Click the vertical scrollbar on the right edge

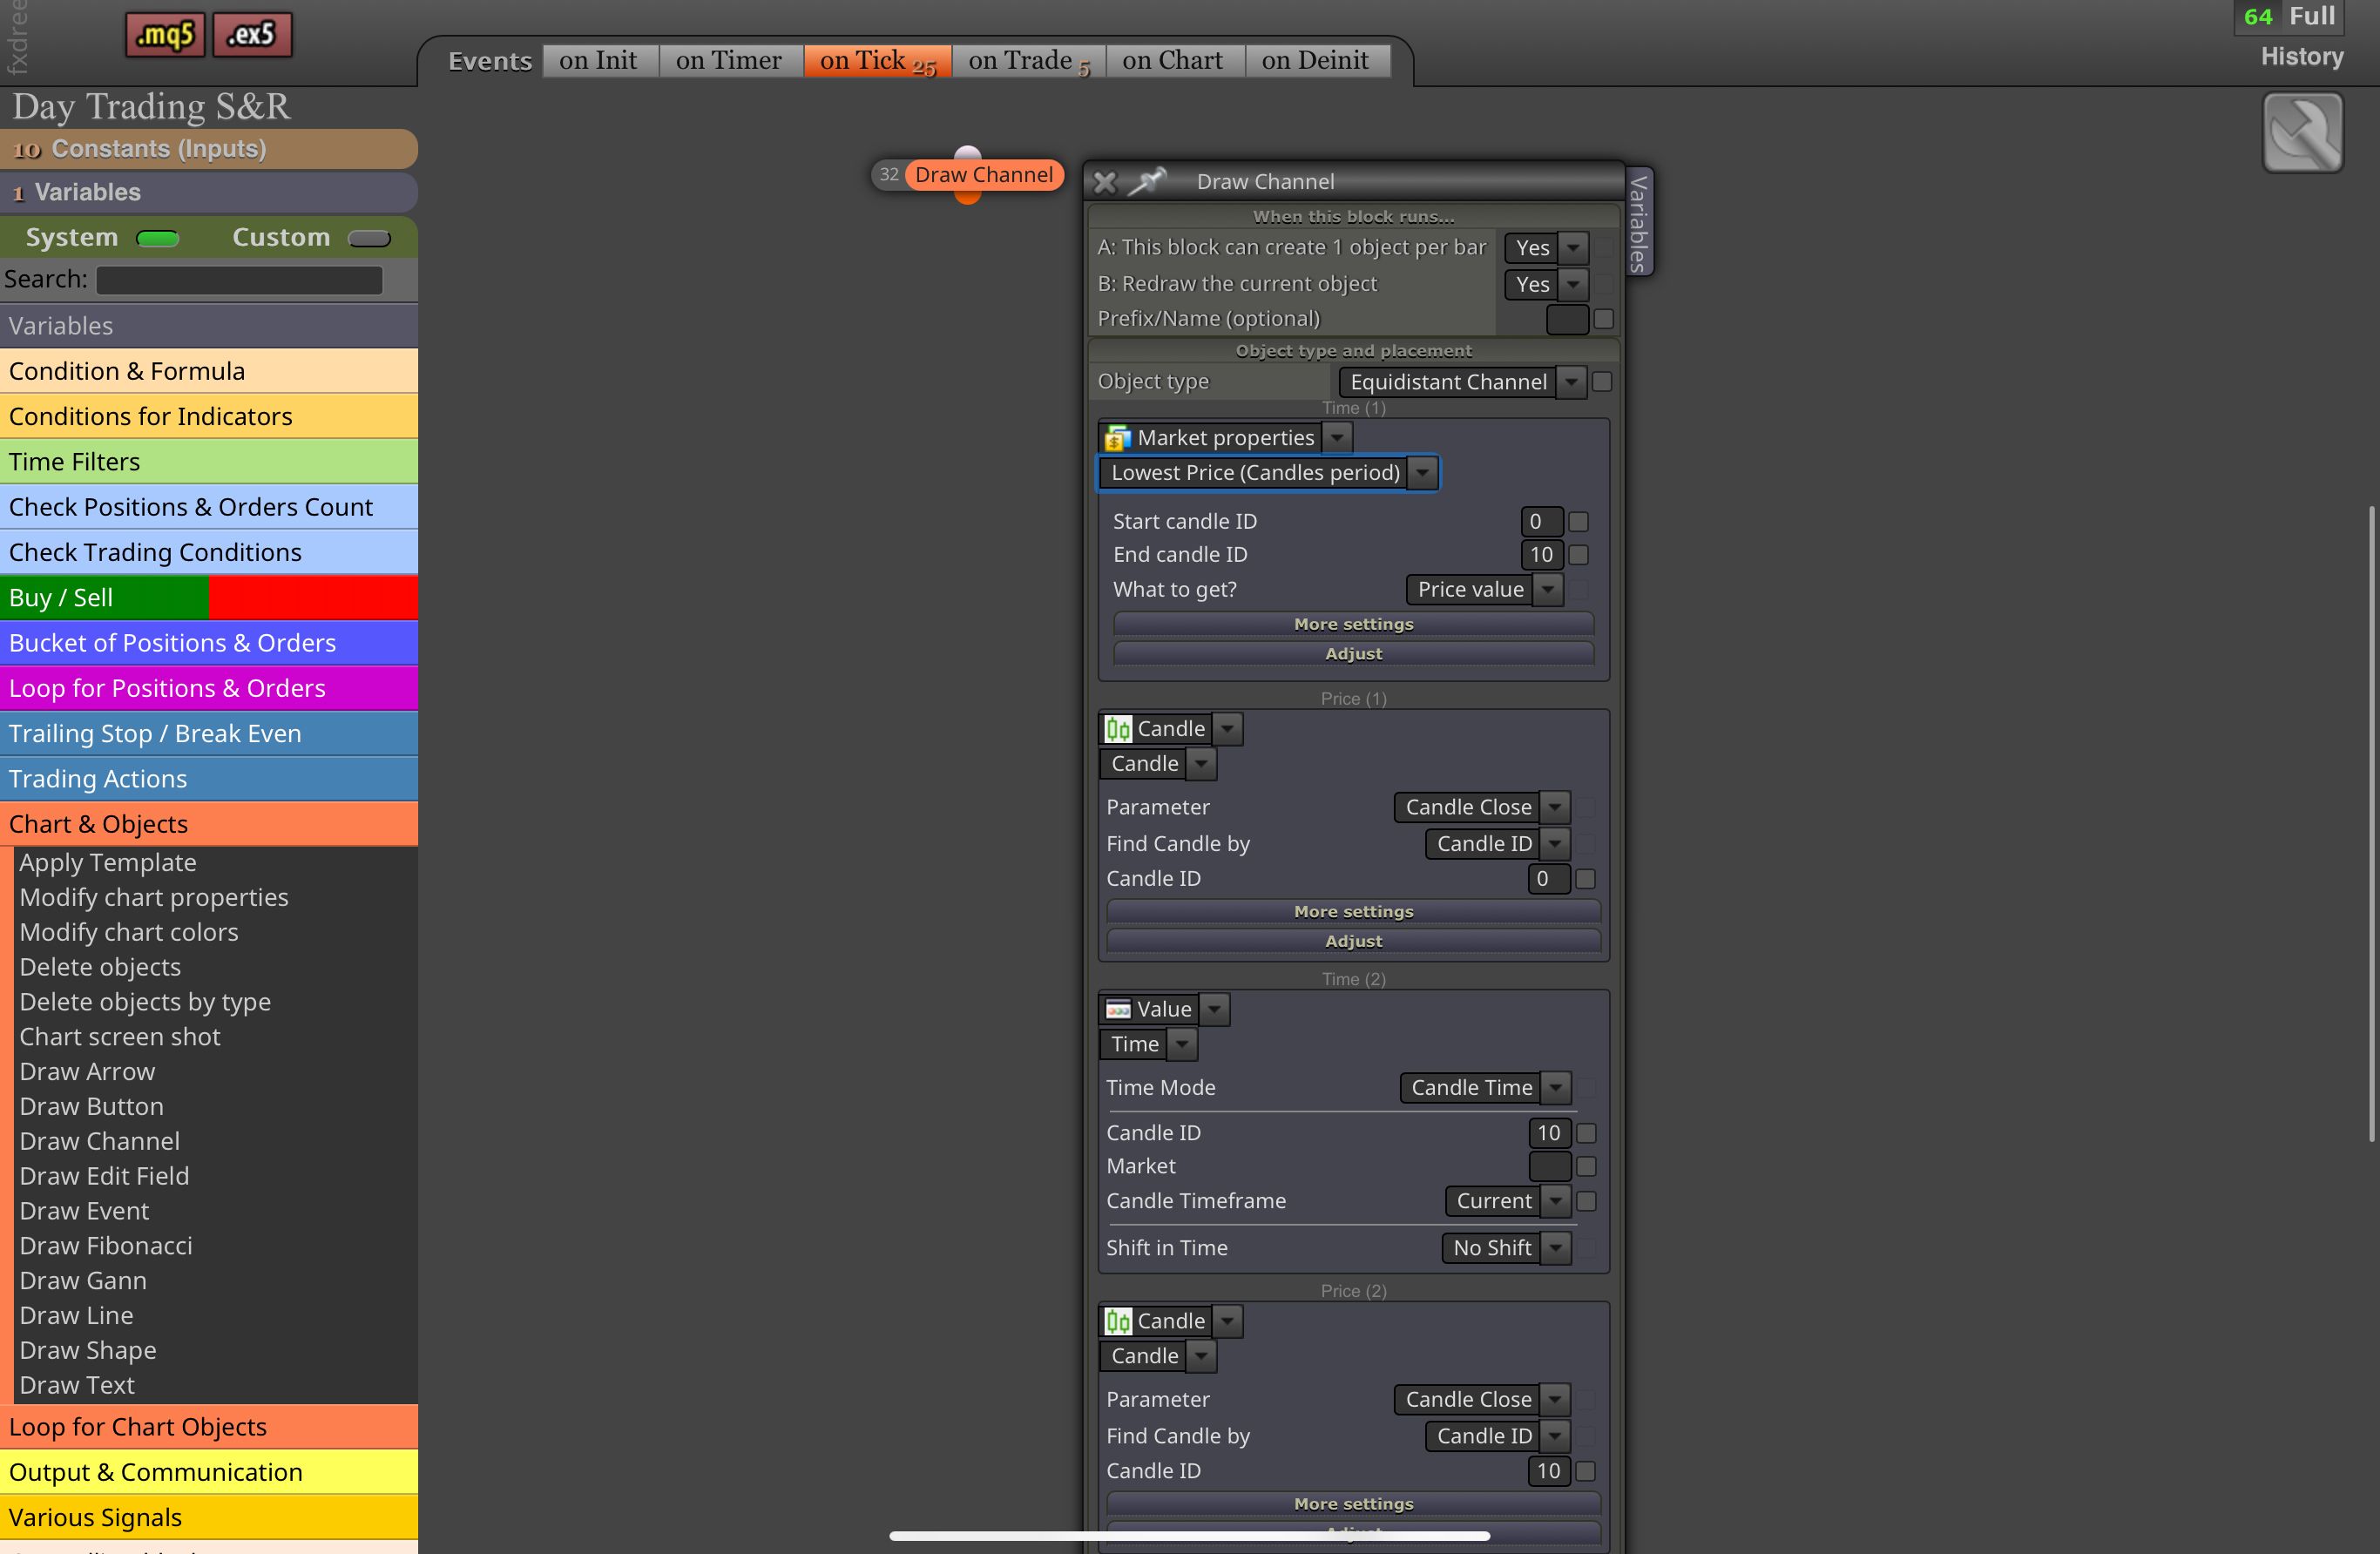point(2372,824)
